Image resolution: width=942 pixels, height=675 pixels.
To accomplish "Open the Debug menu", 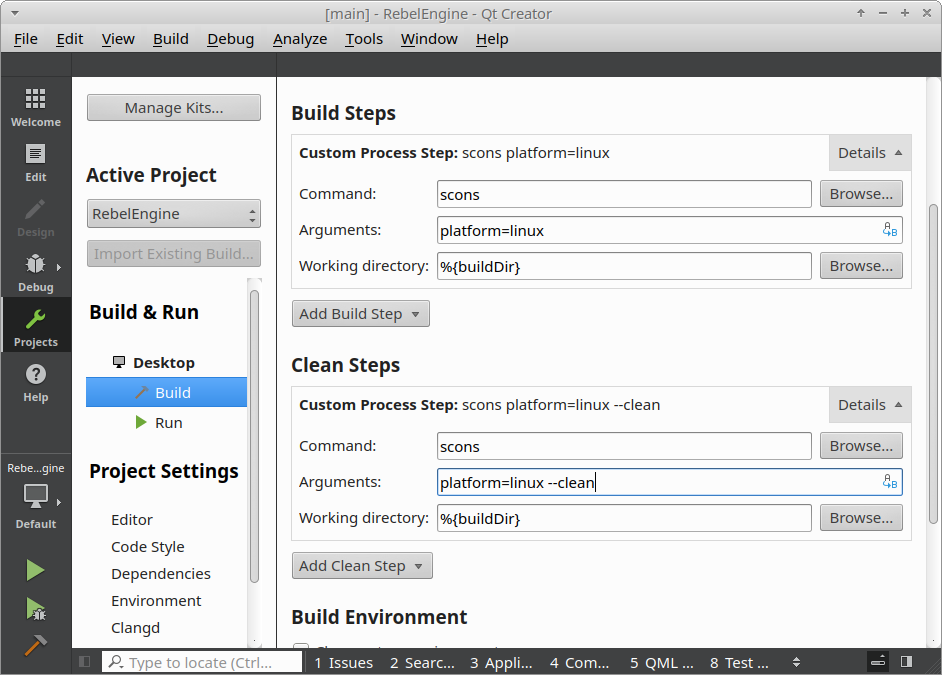I will click(x=231, y=39).
